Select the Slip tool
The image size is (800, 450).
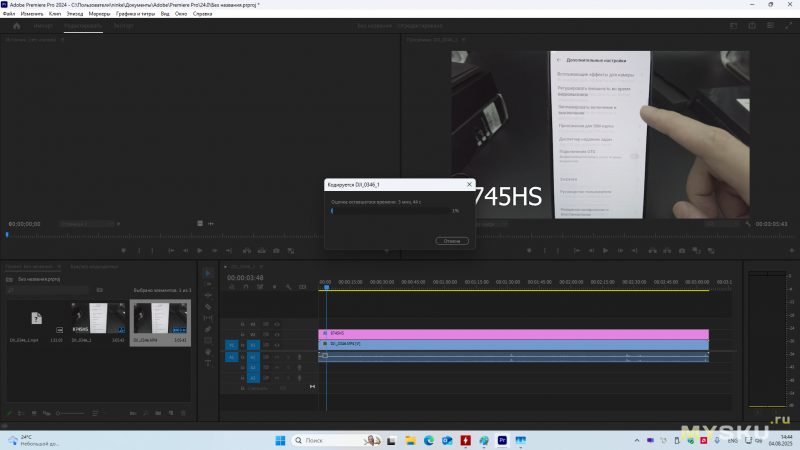208,318
